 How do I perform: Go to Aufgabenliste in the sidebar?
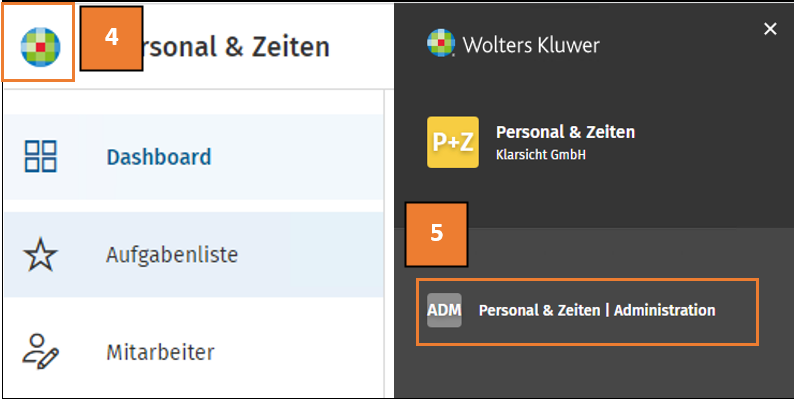(172, 255)
